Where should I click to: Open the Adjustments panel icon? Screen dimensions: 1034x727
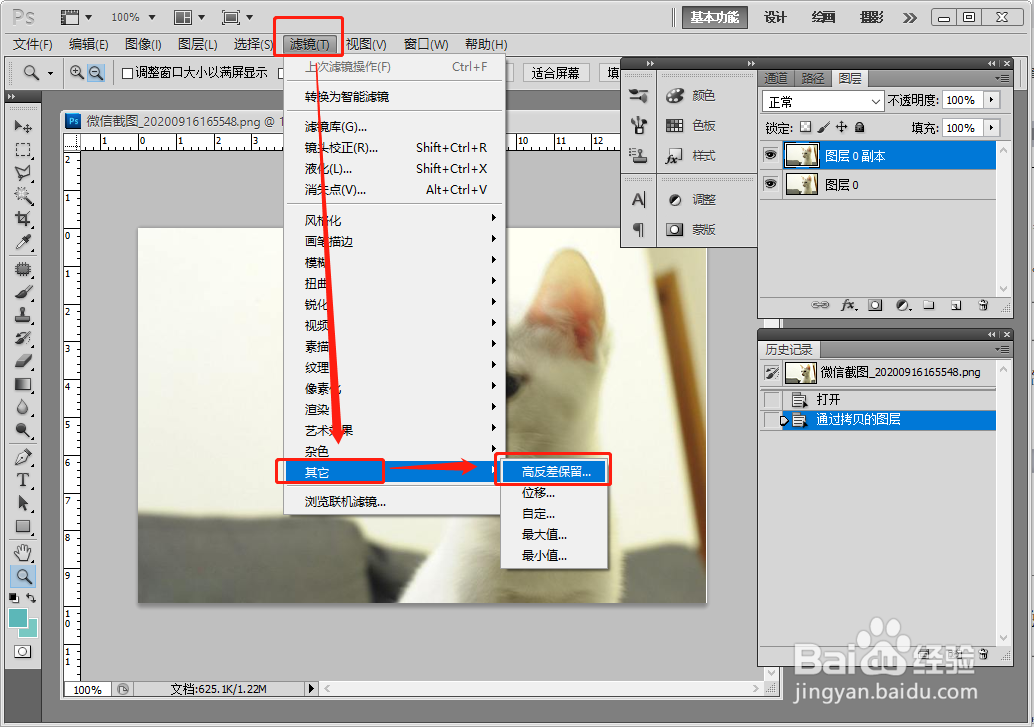click(x=675, y=200)
